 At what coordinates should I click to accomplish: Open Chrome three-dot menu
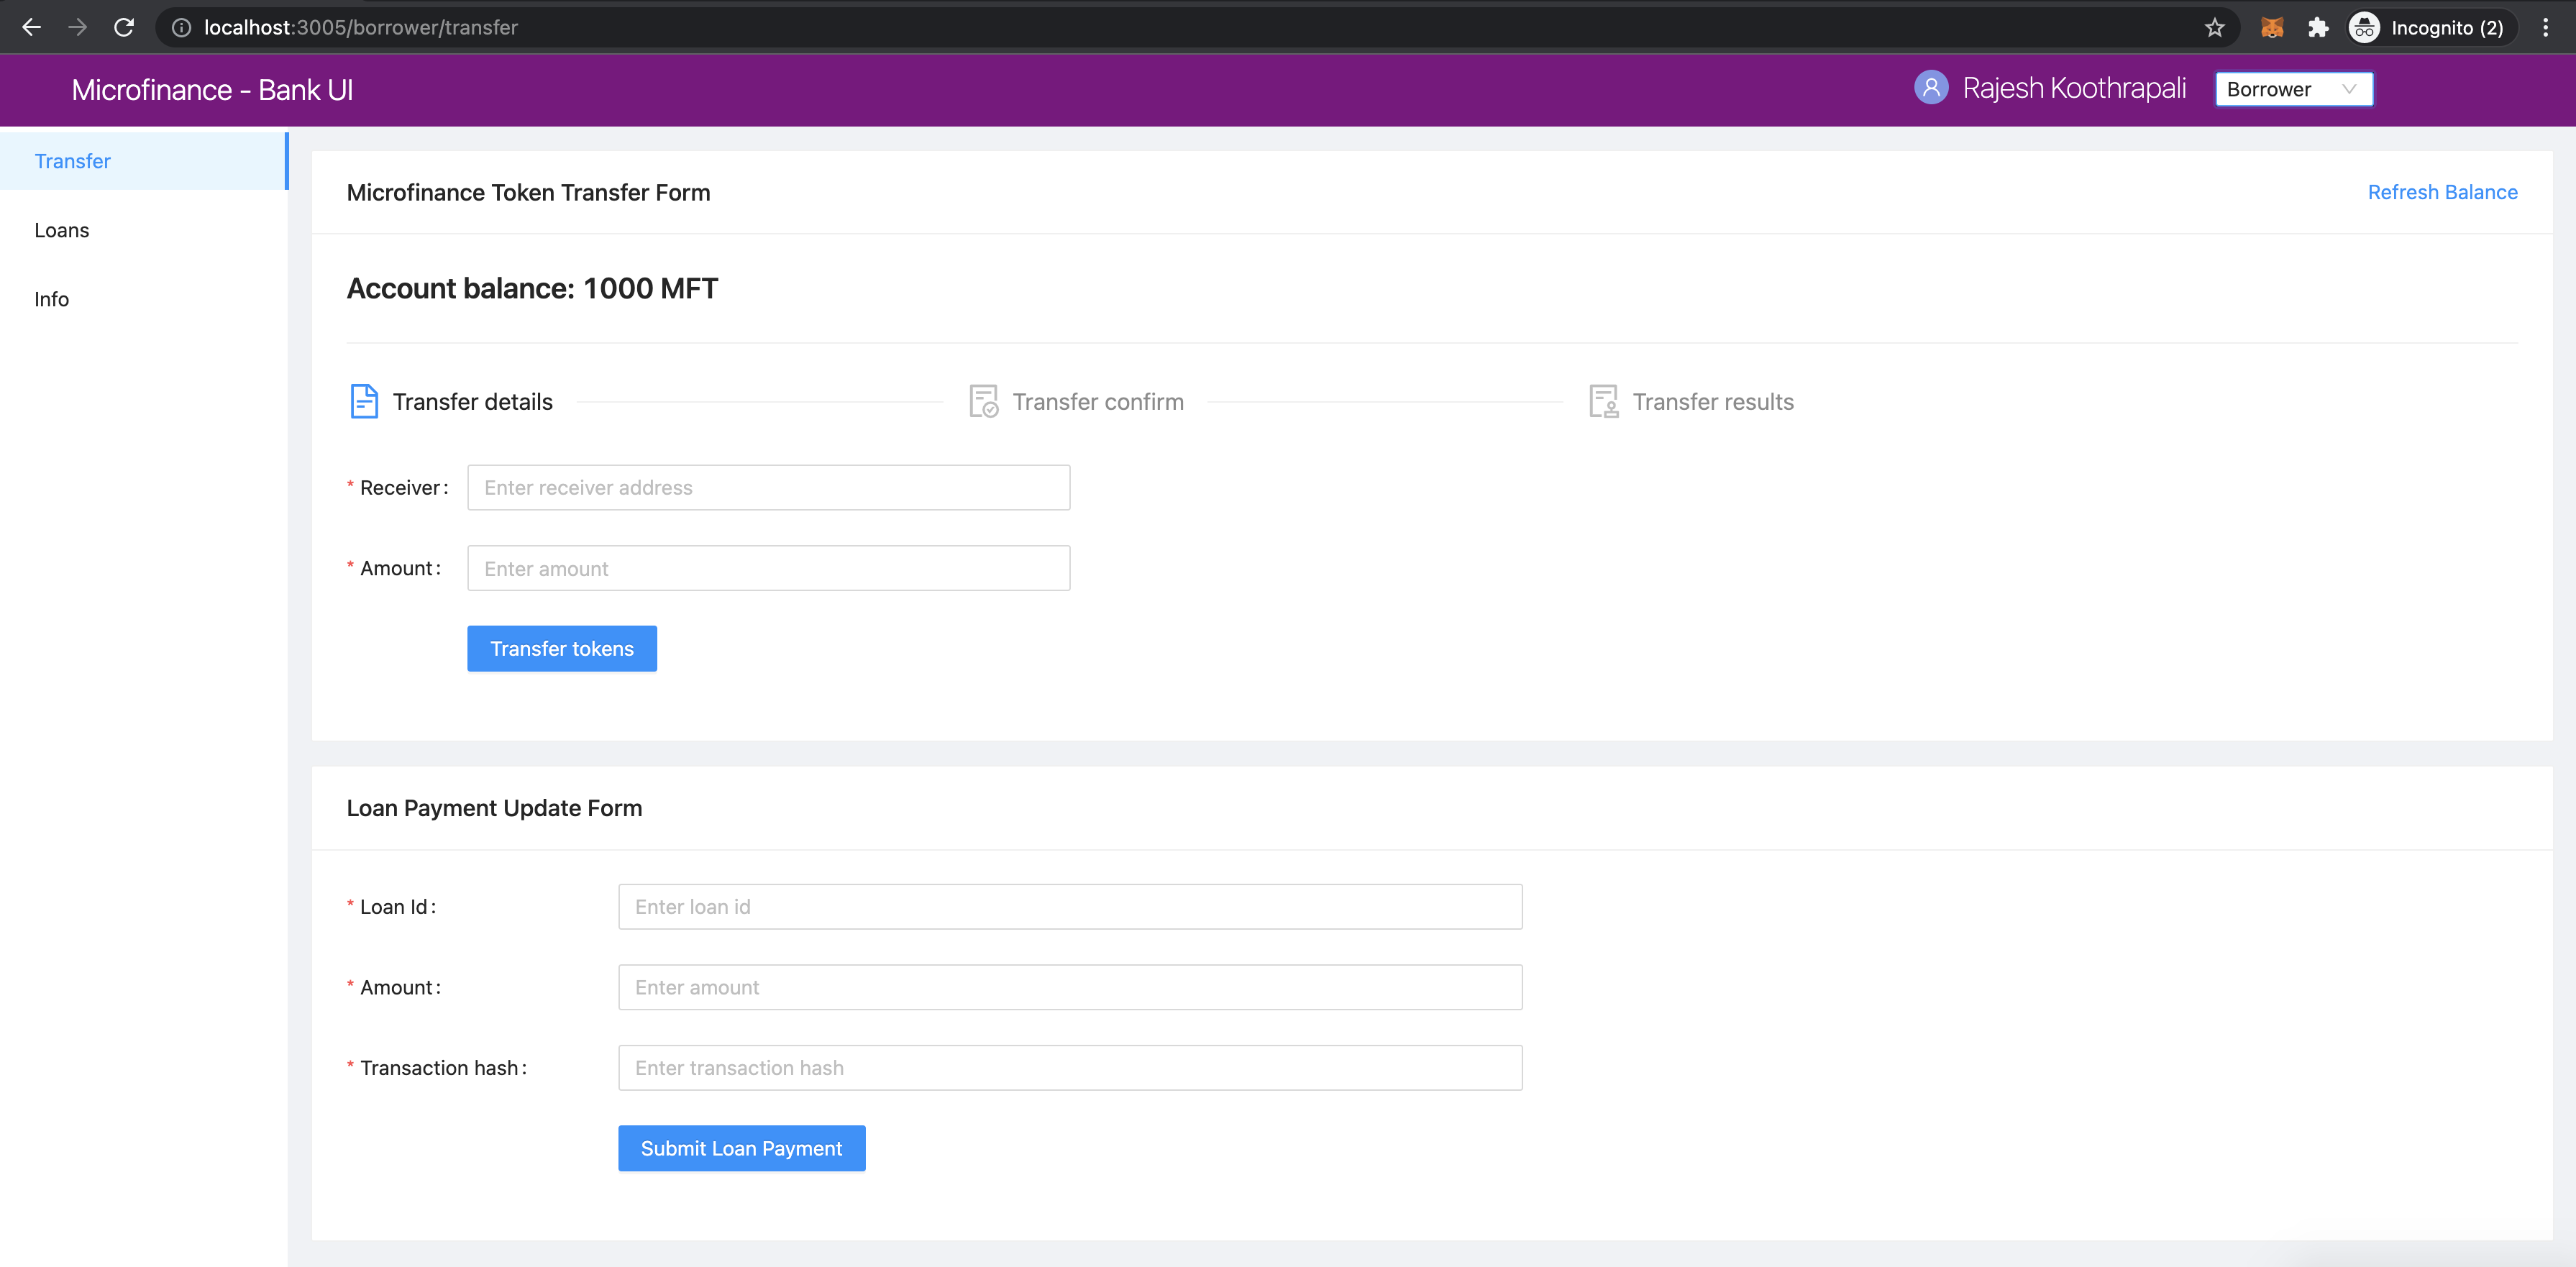pos(2545,27)
